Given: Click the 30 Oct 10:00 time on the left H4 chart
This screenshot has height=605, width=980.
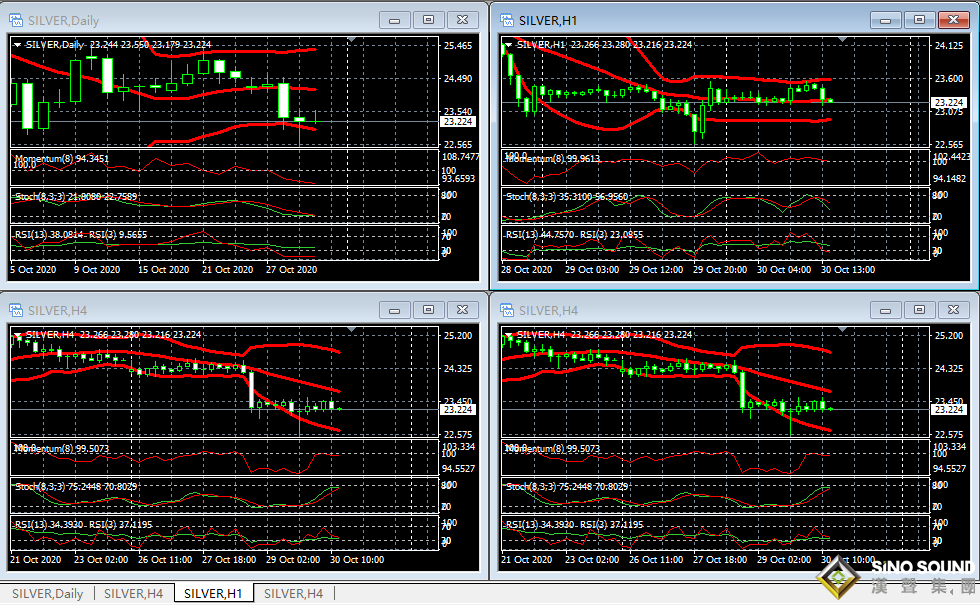Looking at the screenshot, I should point(356,560).
